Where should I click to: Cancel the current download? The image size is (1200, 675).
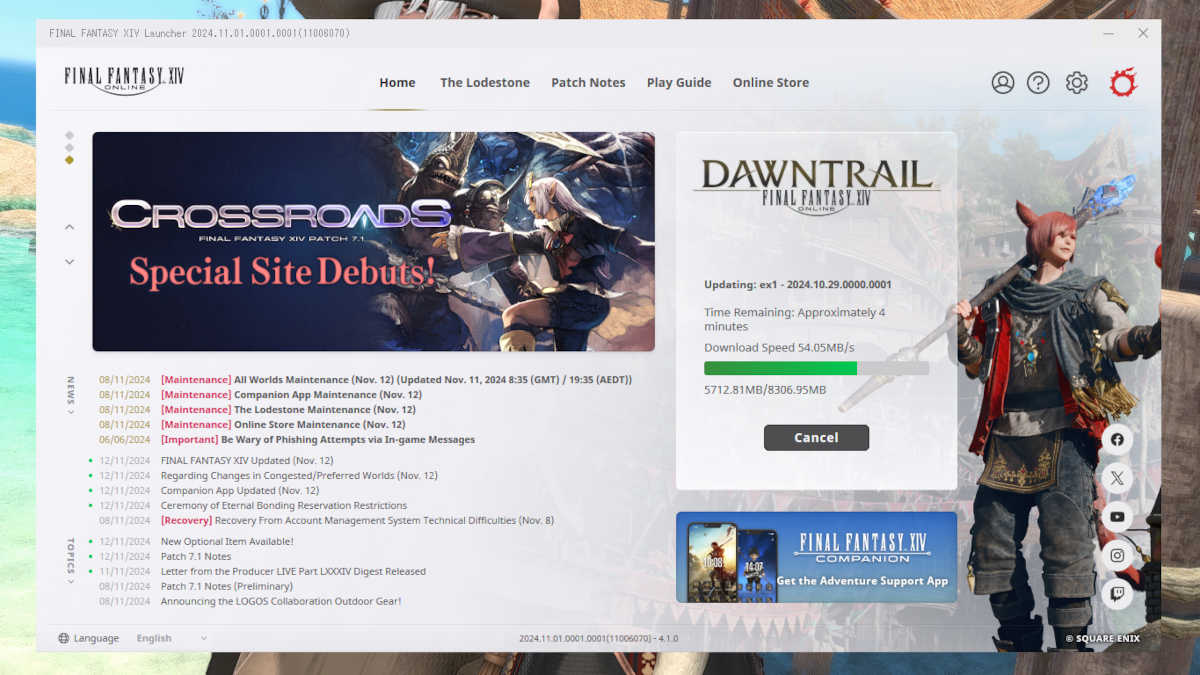click(816, 437)
